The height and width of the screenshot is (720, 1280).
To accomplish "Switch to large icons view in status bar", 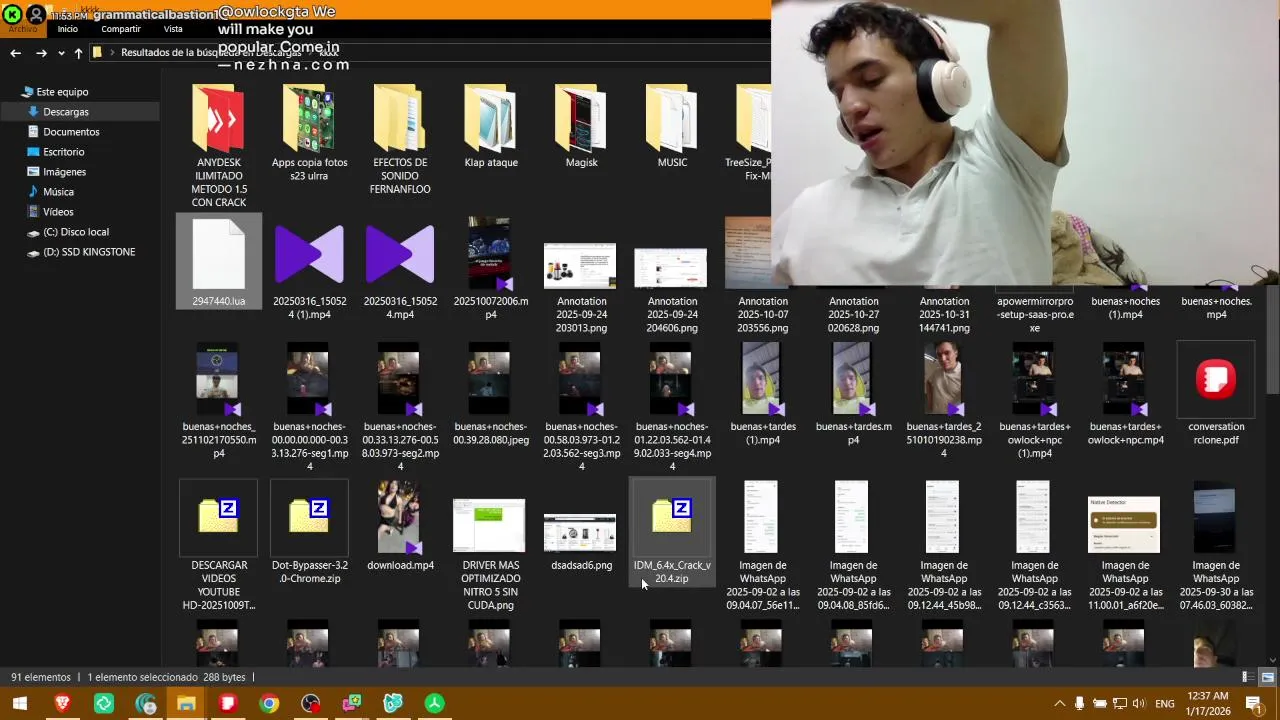I will [1267, 677].
